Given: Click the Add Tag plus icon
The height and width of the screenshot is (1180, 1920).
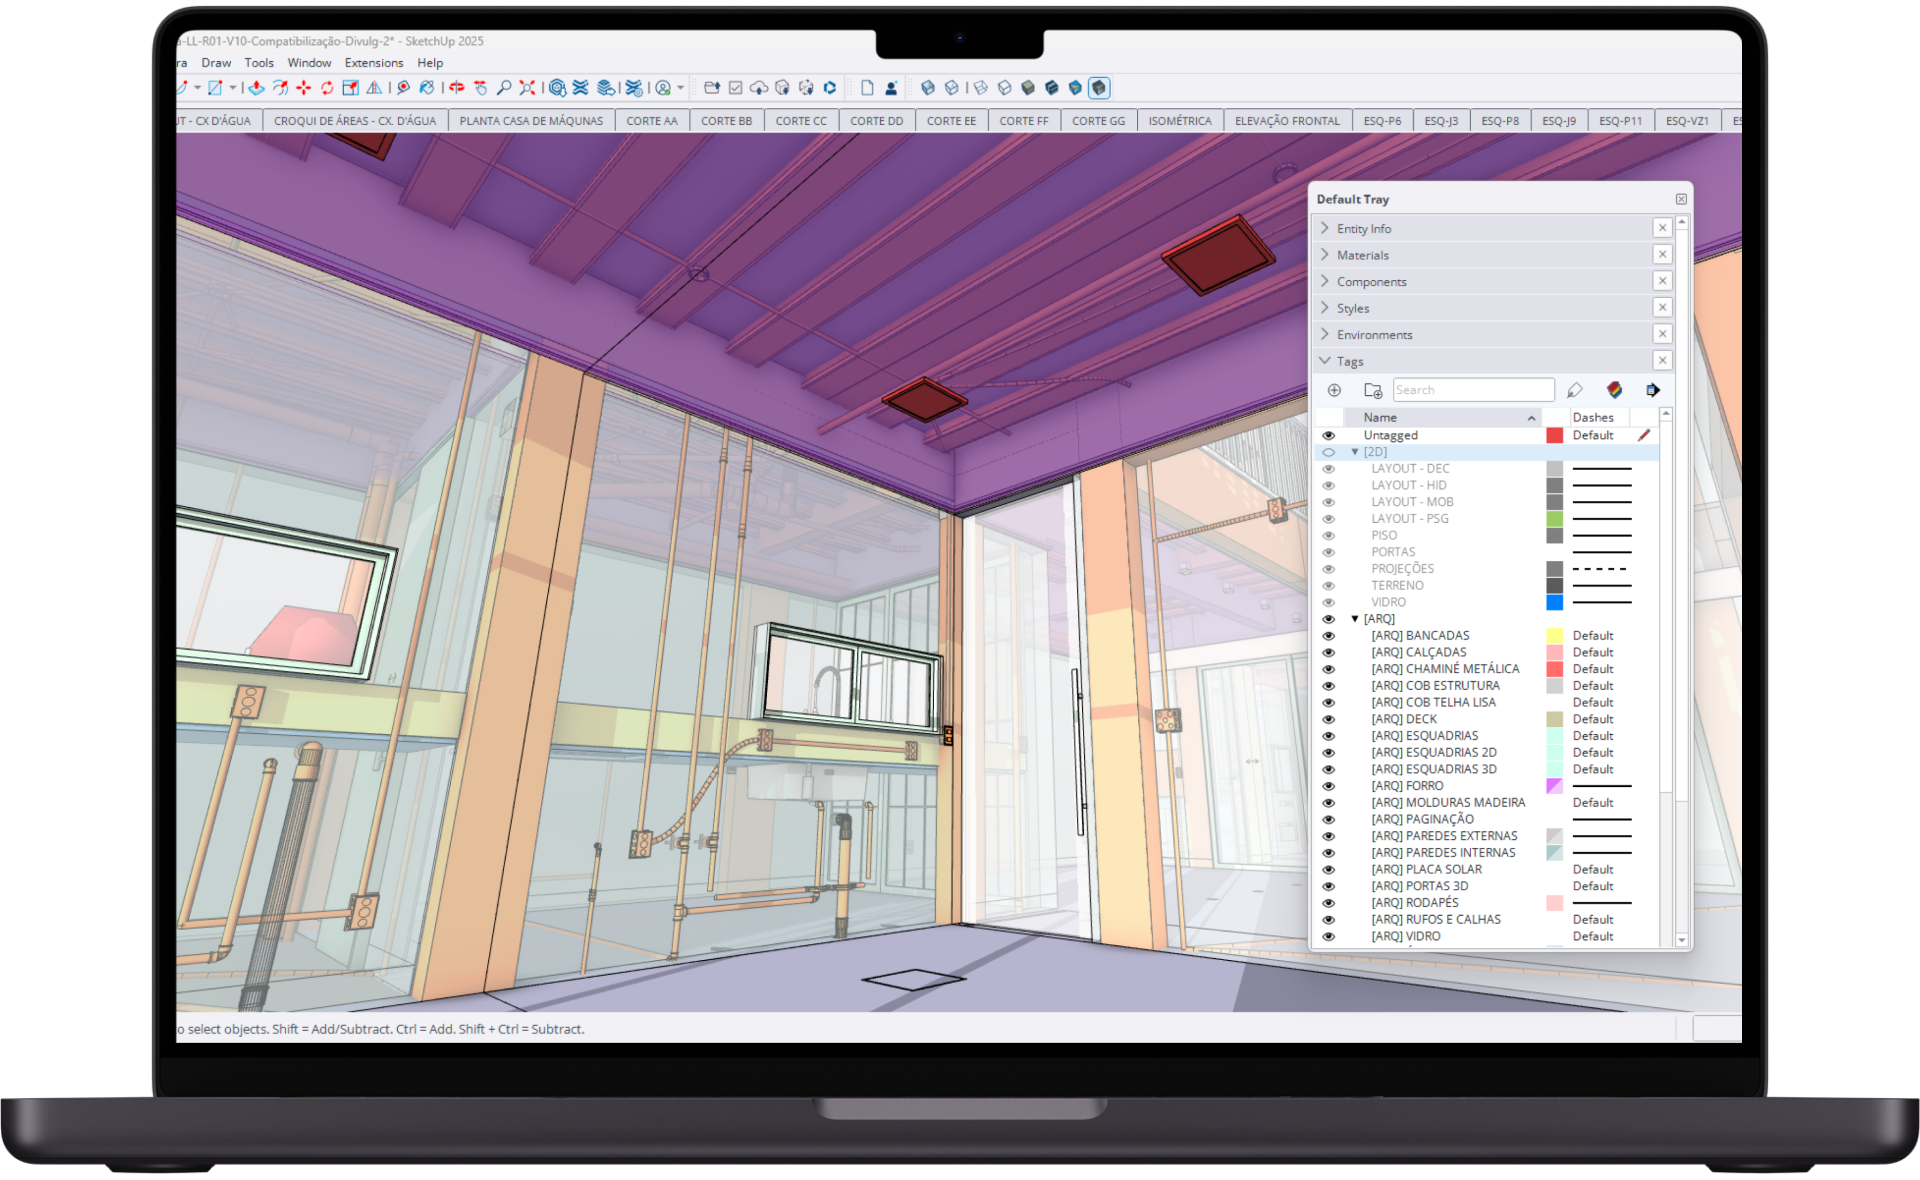Looking at the screenshot, I should pyautogui.click(x=1334, y=390).
